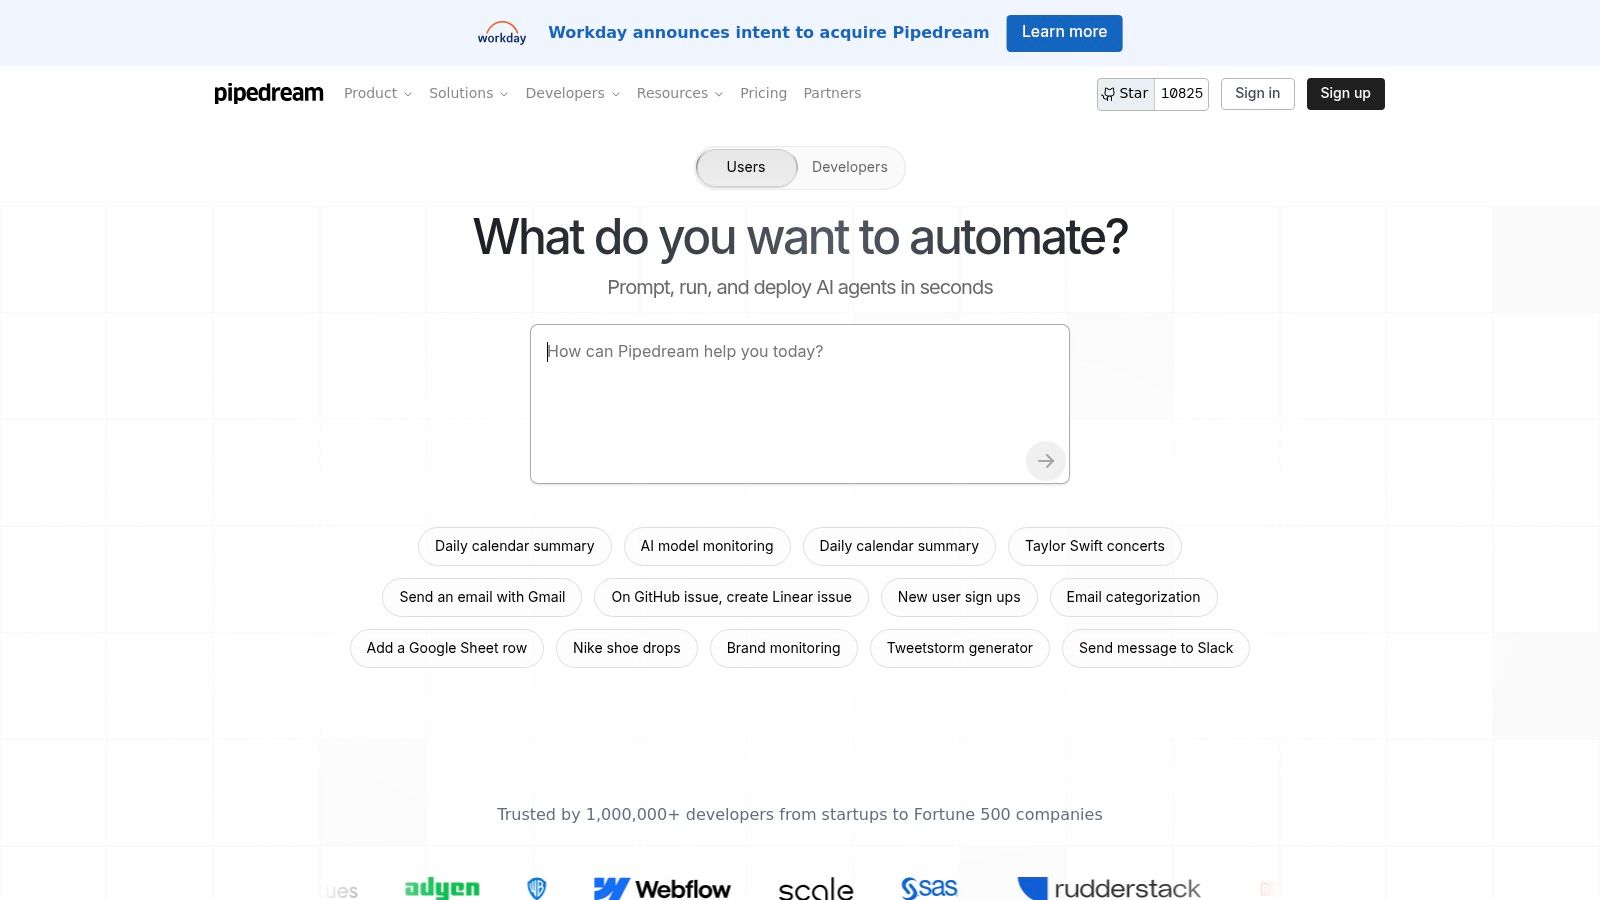
Task: Expand the Resources dropdown
Action: click(679, 93)
